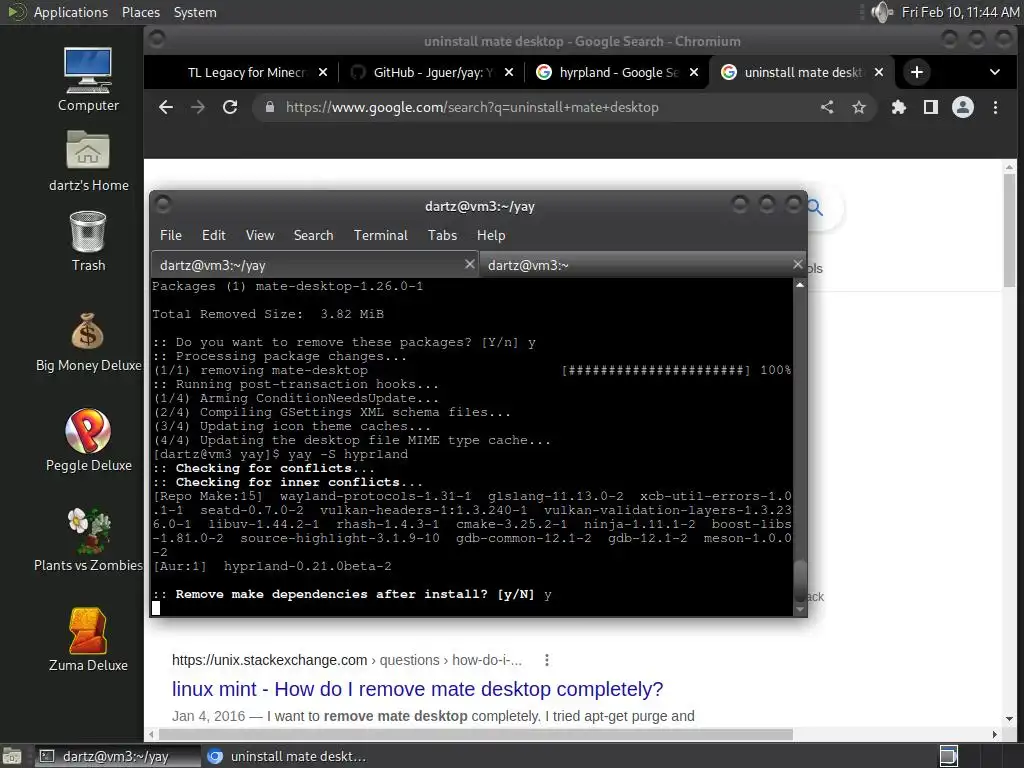Open terminal File menu
This screenshot has height=768, width=1024.
pos(170,235)
